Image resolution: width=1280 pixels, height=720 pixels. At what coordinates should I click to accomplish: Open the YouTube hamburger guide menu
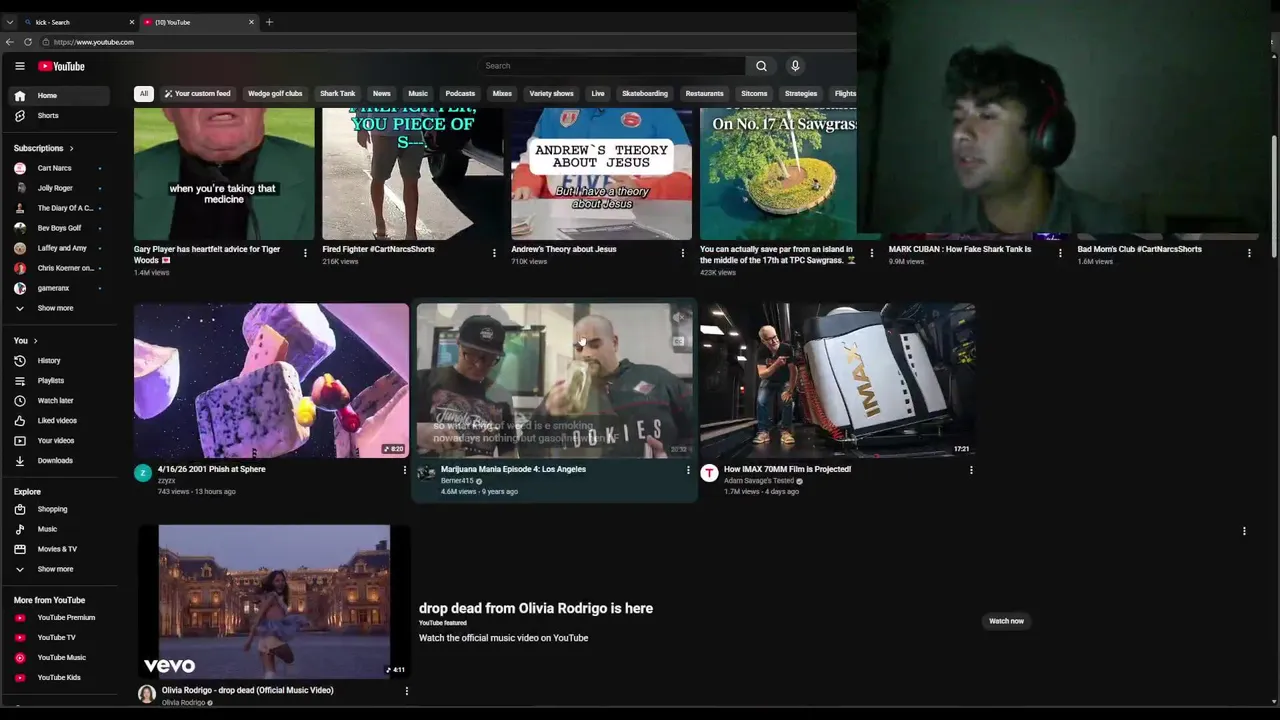click(19, 66)
